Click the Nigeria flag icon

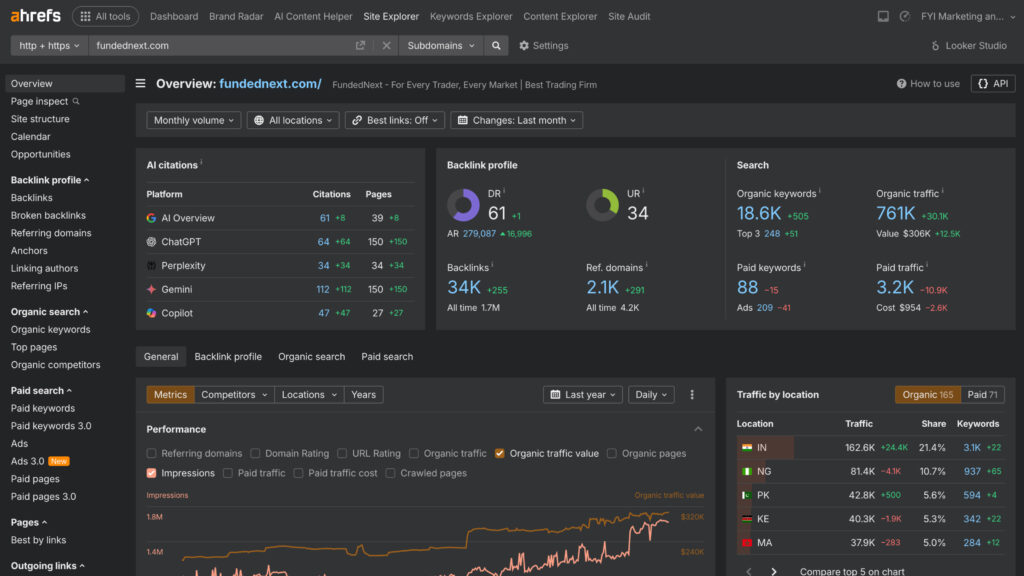click(747, 472)
